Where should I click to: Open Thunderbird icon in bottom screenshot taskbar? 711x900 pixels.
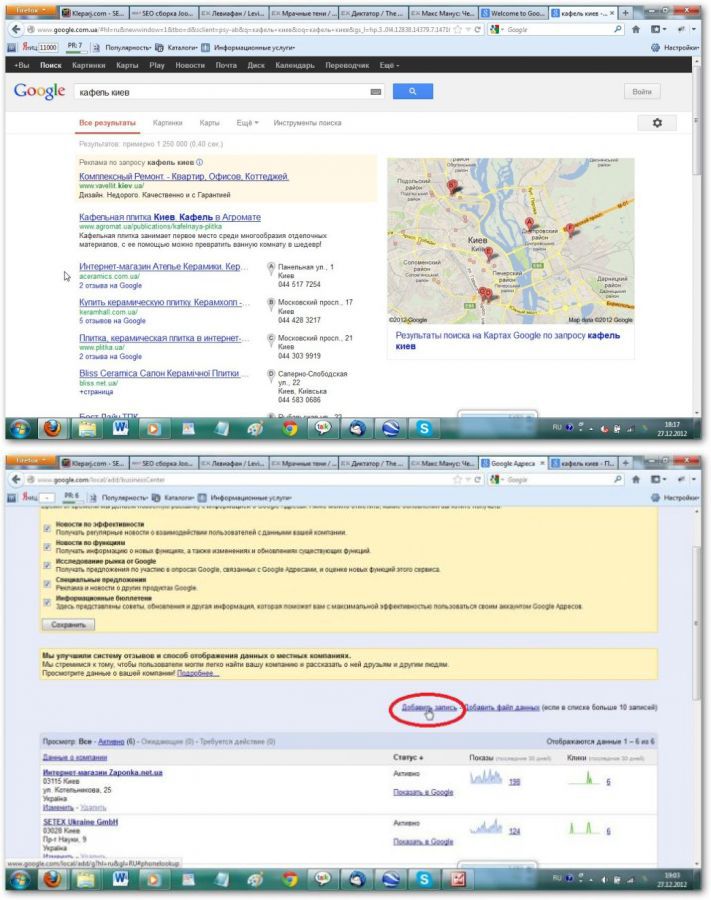[x=357, y=879]
